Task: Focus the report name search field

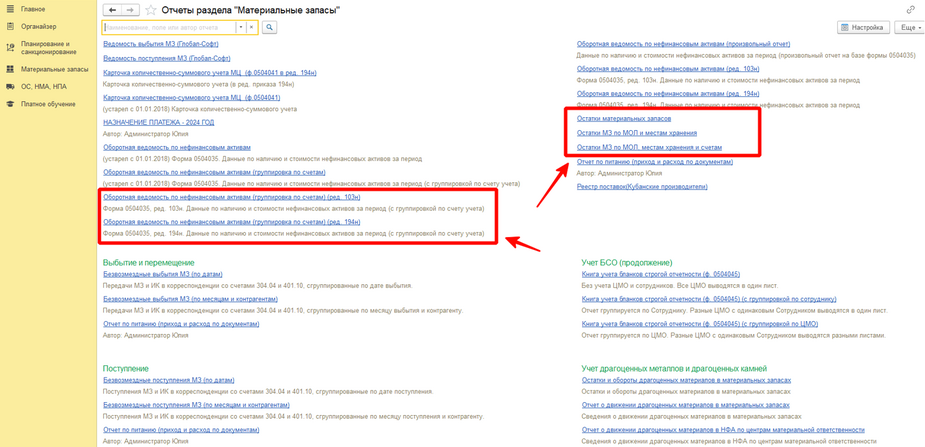Action: [168, 28]
